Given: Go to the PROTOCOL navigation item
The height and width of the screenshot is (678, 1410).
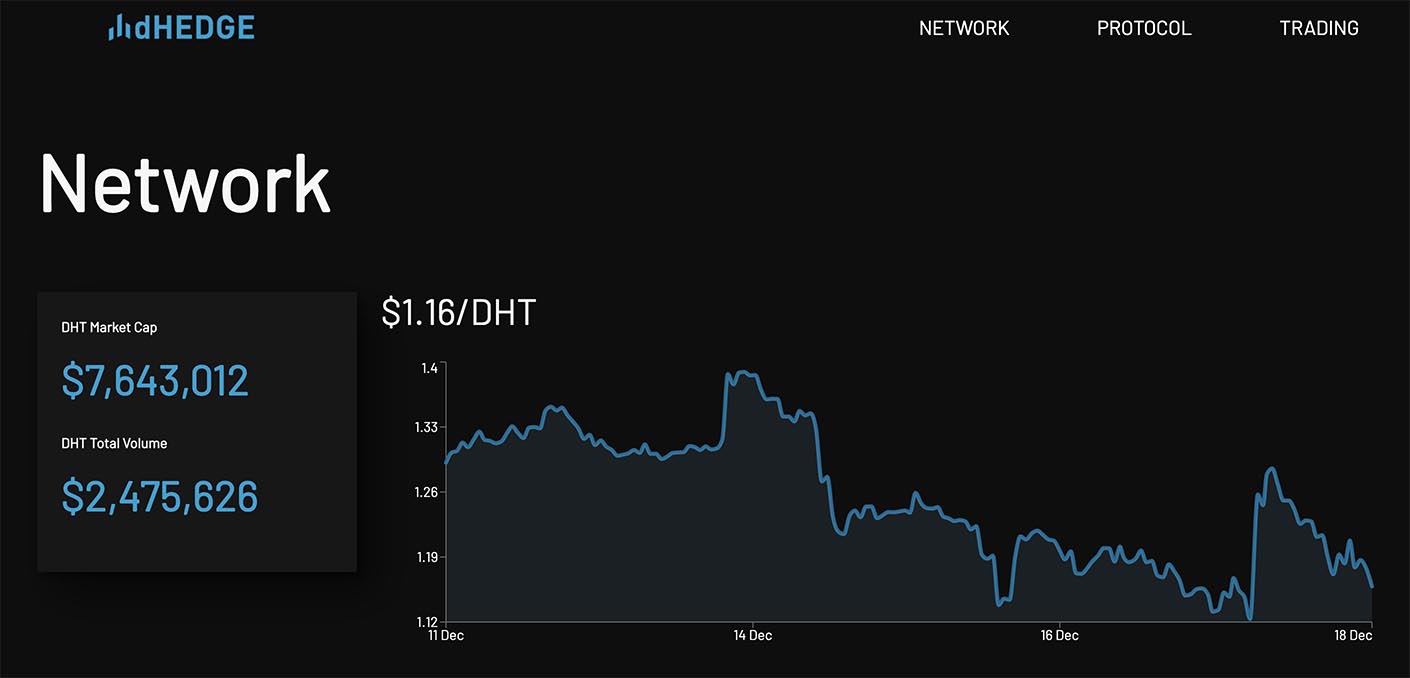Looking at the screenshot, I should point(1144,28).
